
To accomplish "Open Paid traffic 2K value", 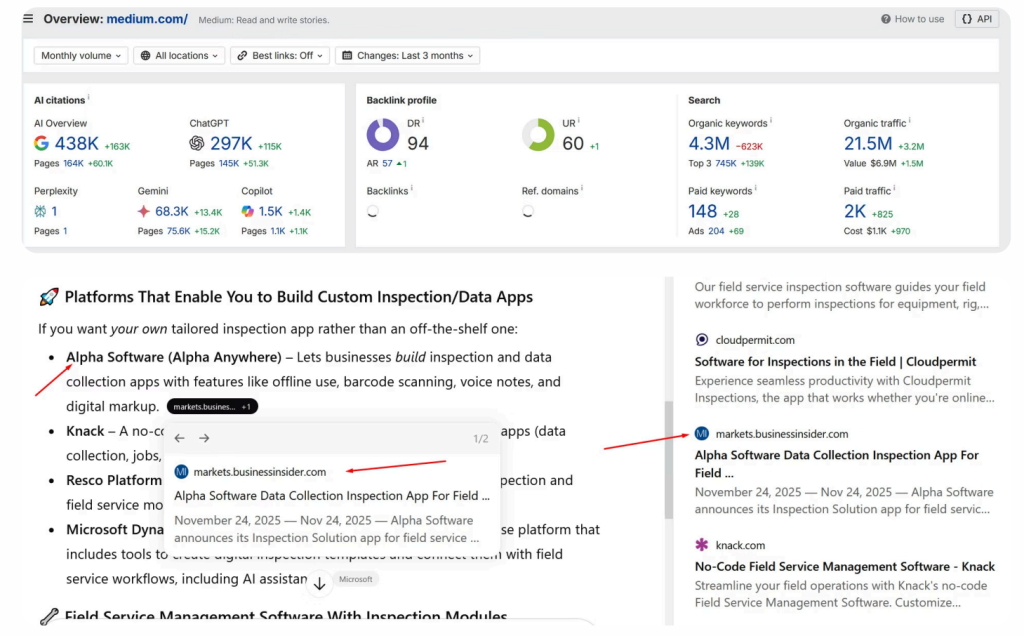I will (x=855, y=211).
